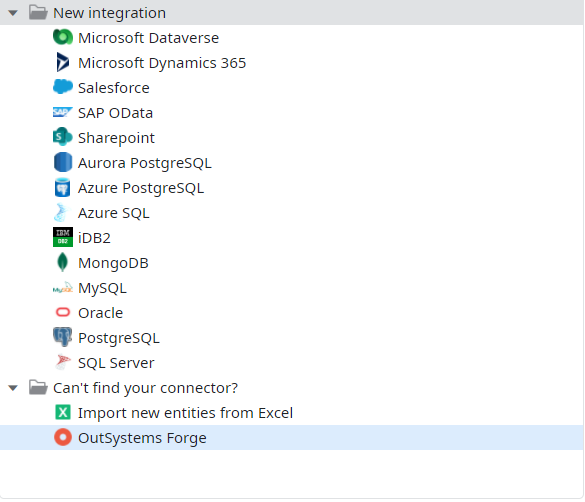Pick the Azure SQL entry
Viewport: 585px width, 502px height.
tap(113, 213)
